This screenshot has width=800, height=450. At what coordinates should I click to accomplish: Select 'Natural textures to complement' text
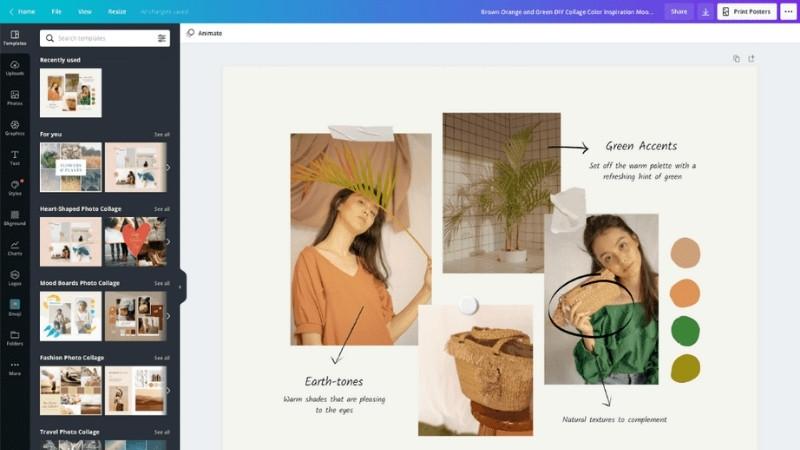pos(614,419)
